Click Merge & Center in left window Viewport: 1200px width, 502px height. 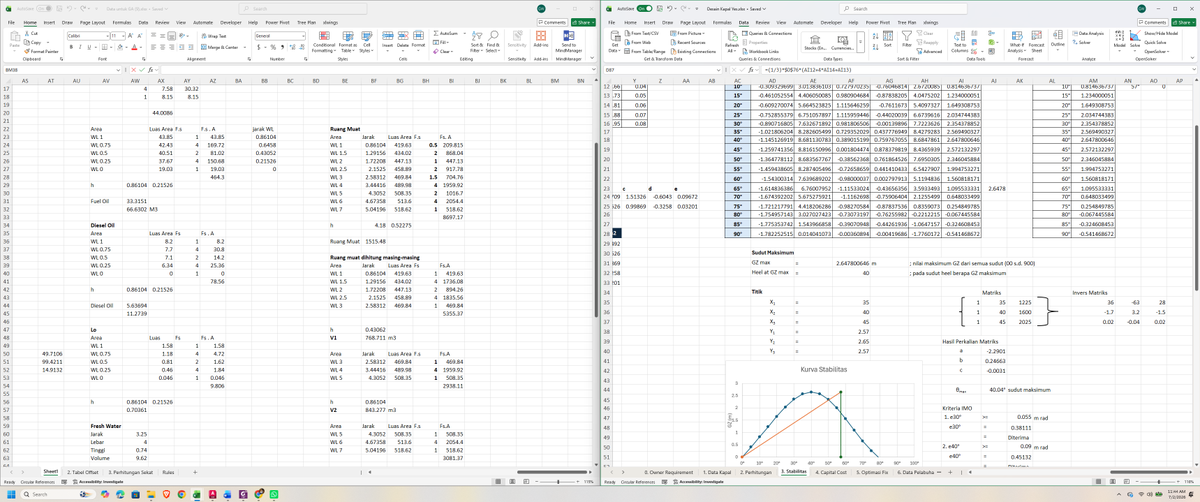click(221, 46)
